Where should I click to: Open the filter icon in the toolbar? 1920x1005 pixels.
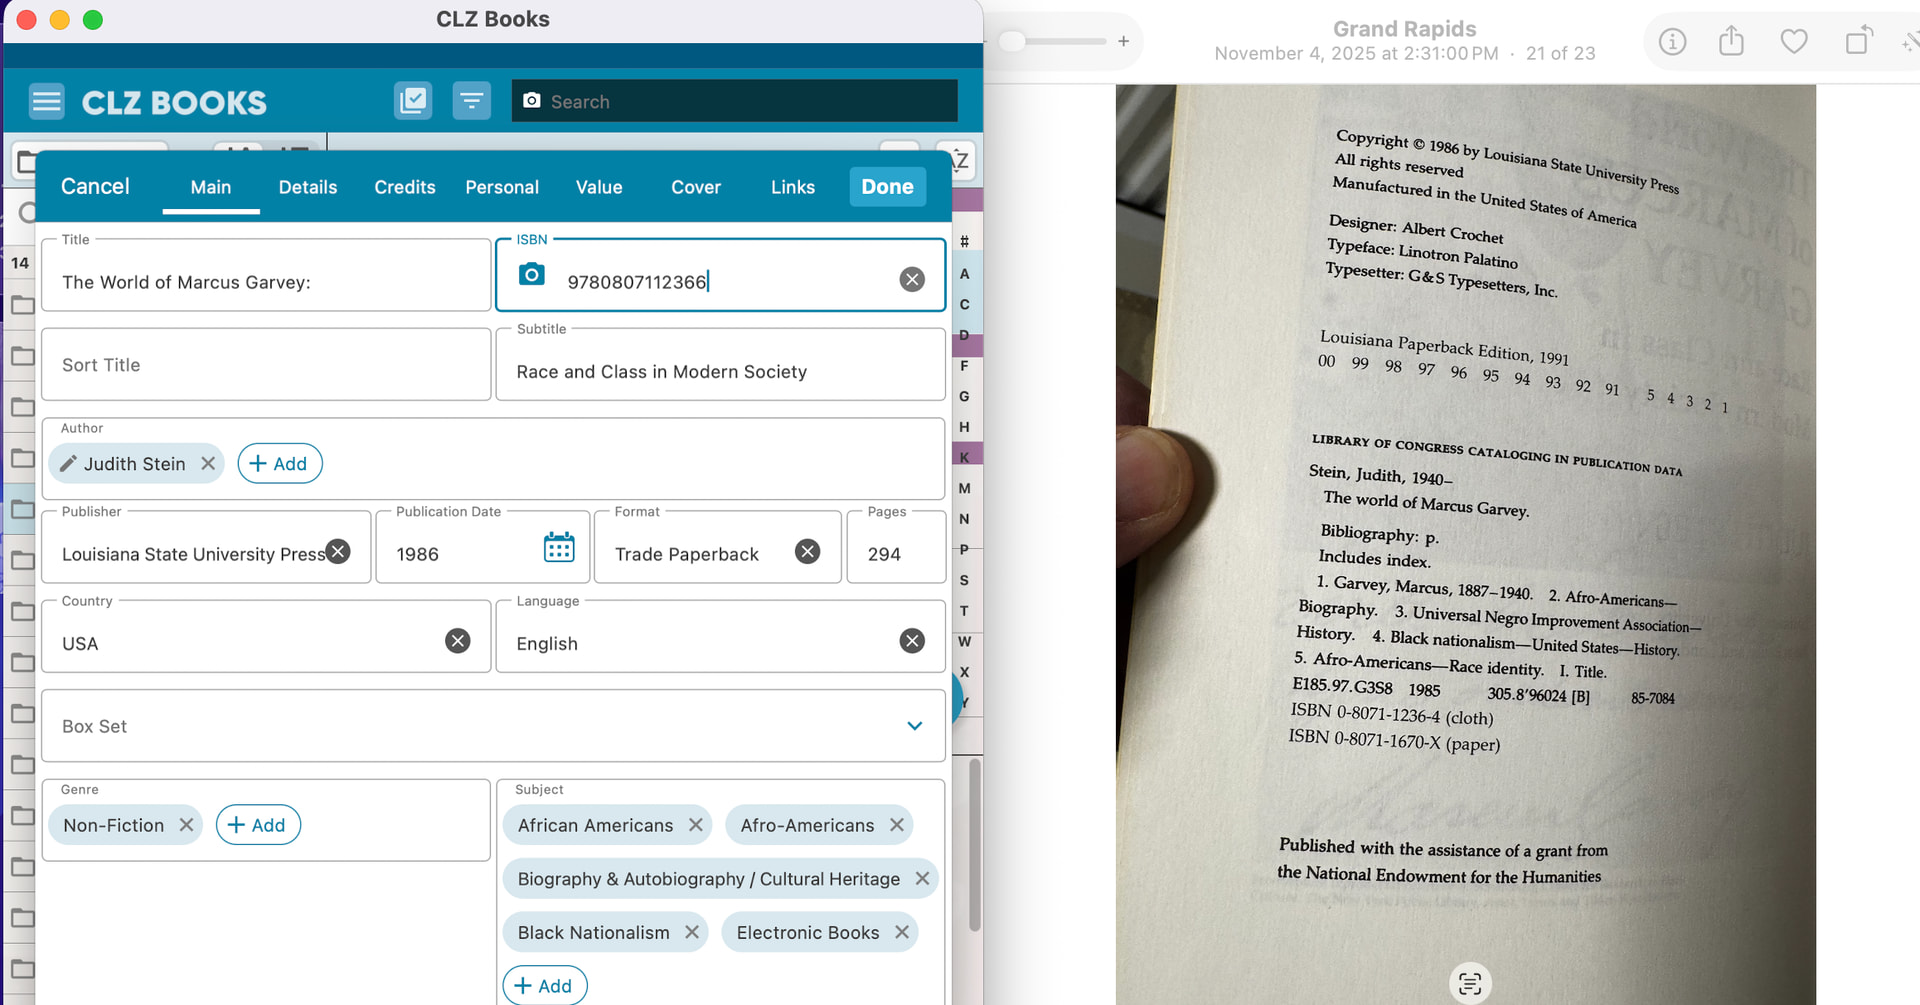click(x=471, y=101)
